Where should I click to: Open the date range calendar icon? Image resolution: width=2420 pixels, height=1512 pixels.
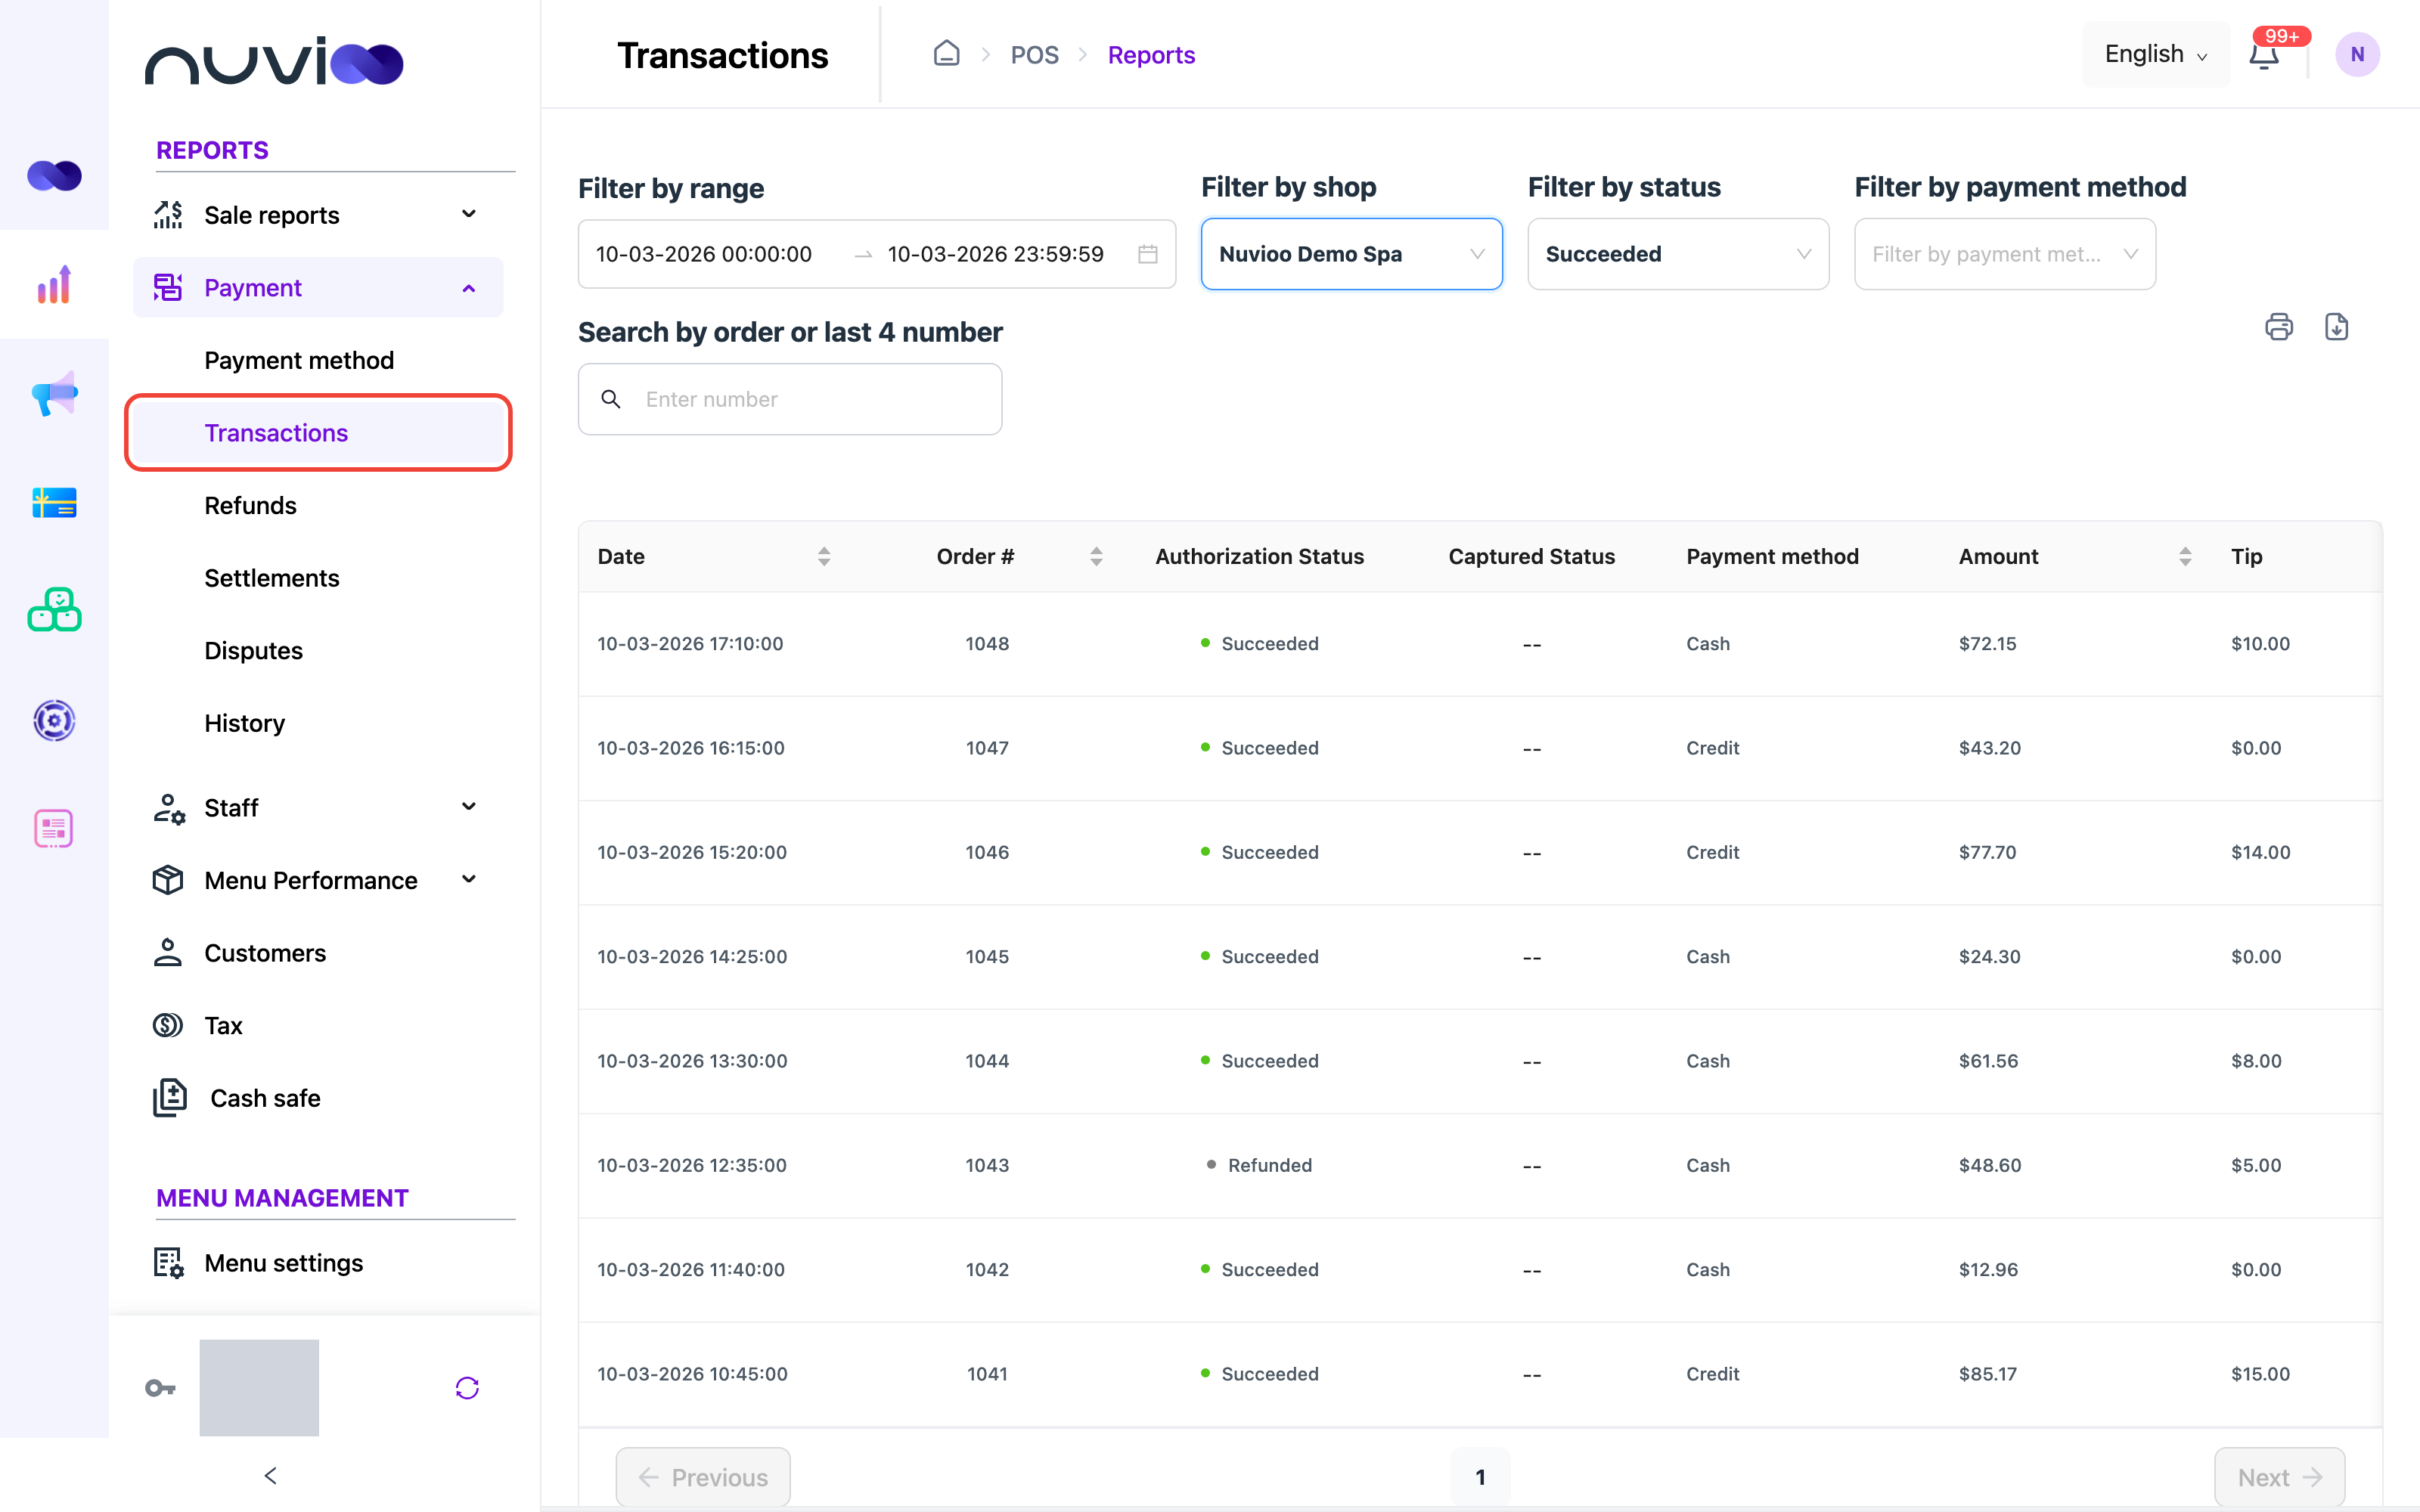1147,254
